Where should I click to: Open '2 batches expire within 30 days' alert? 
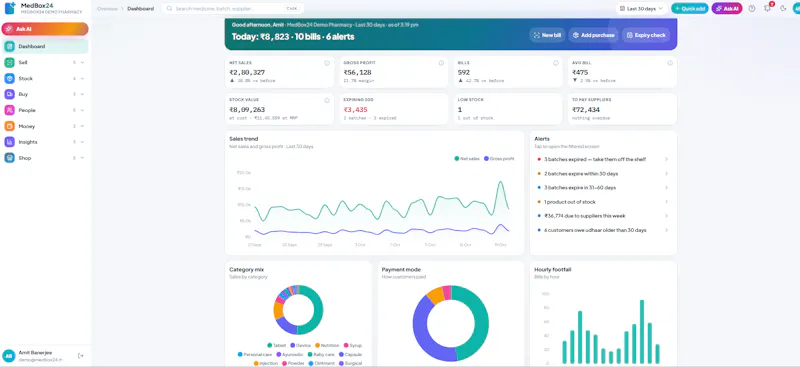pos(603,174)
